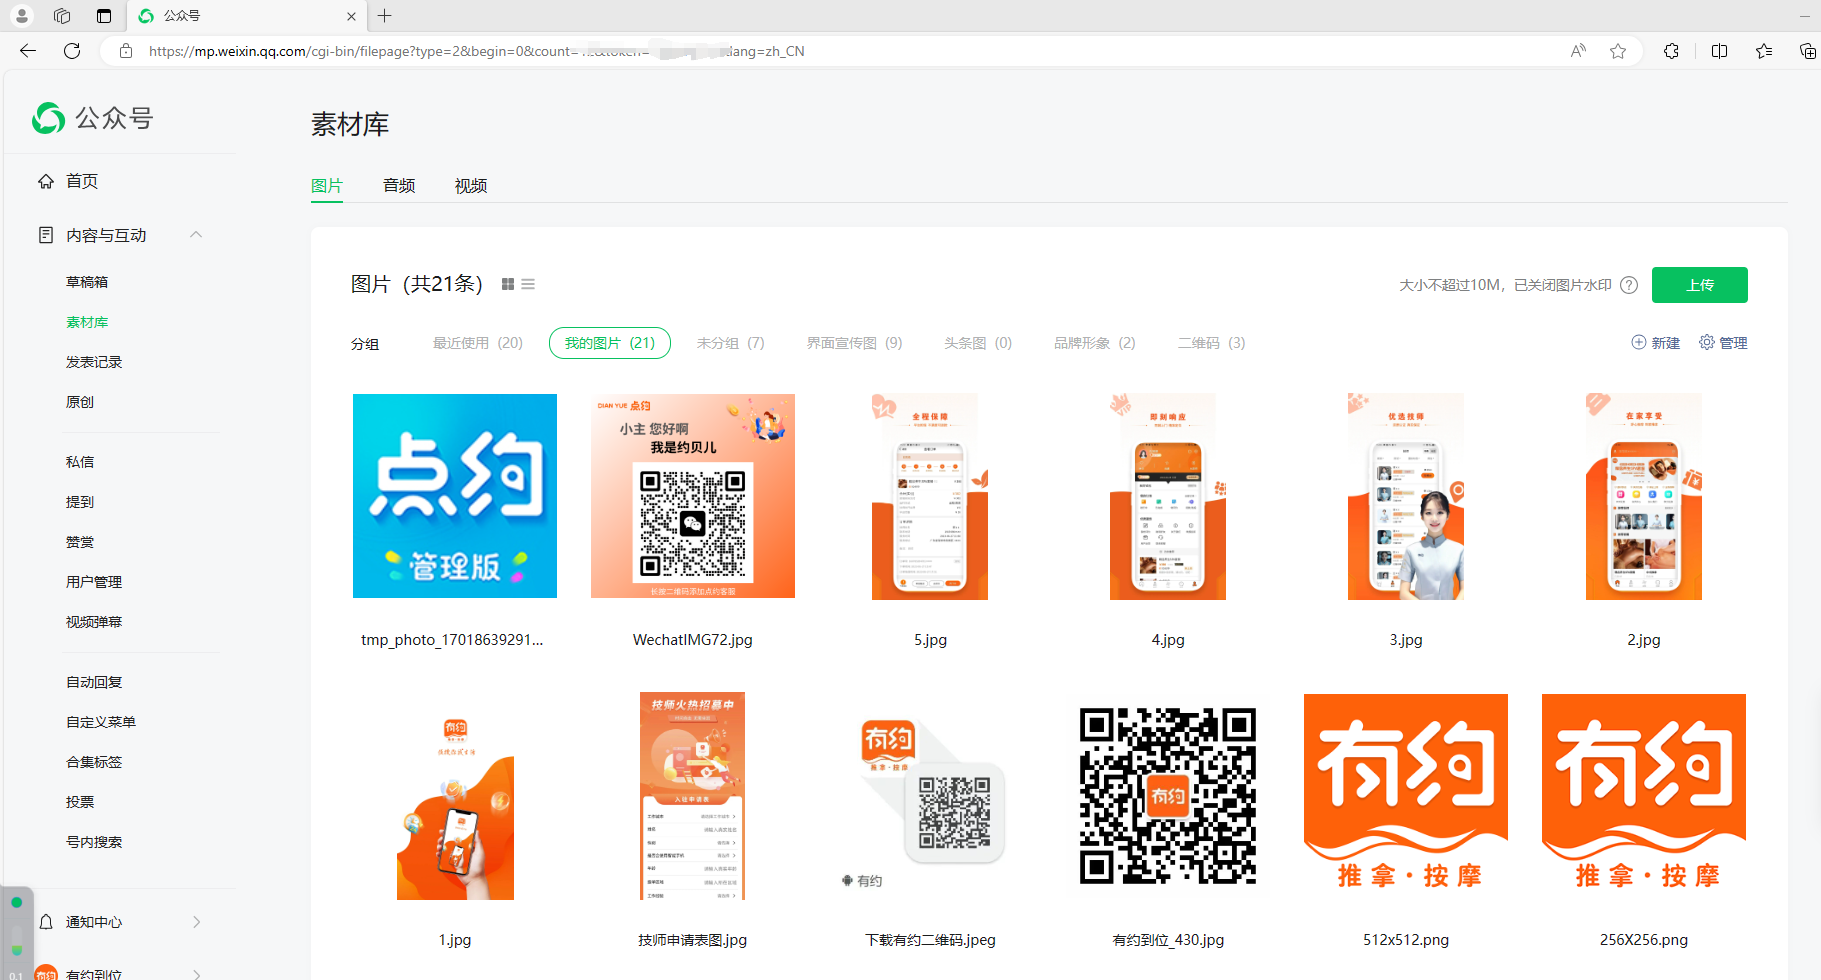View site information lock icon

click(126, 51)
